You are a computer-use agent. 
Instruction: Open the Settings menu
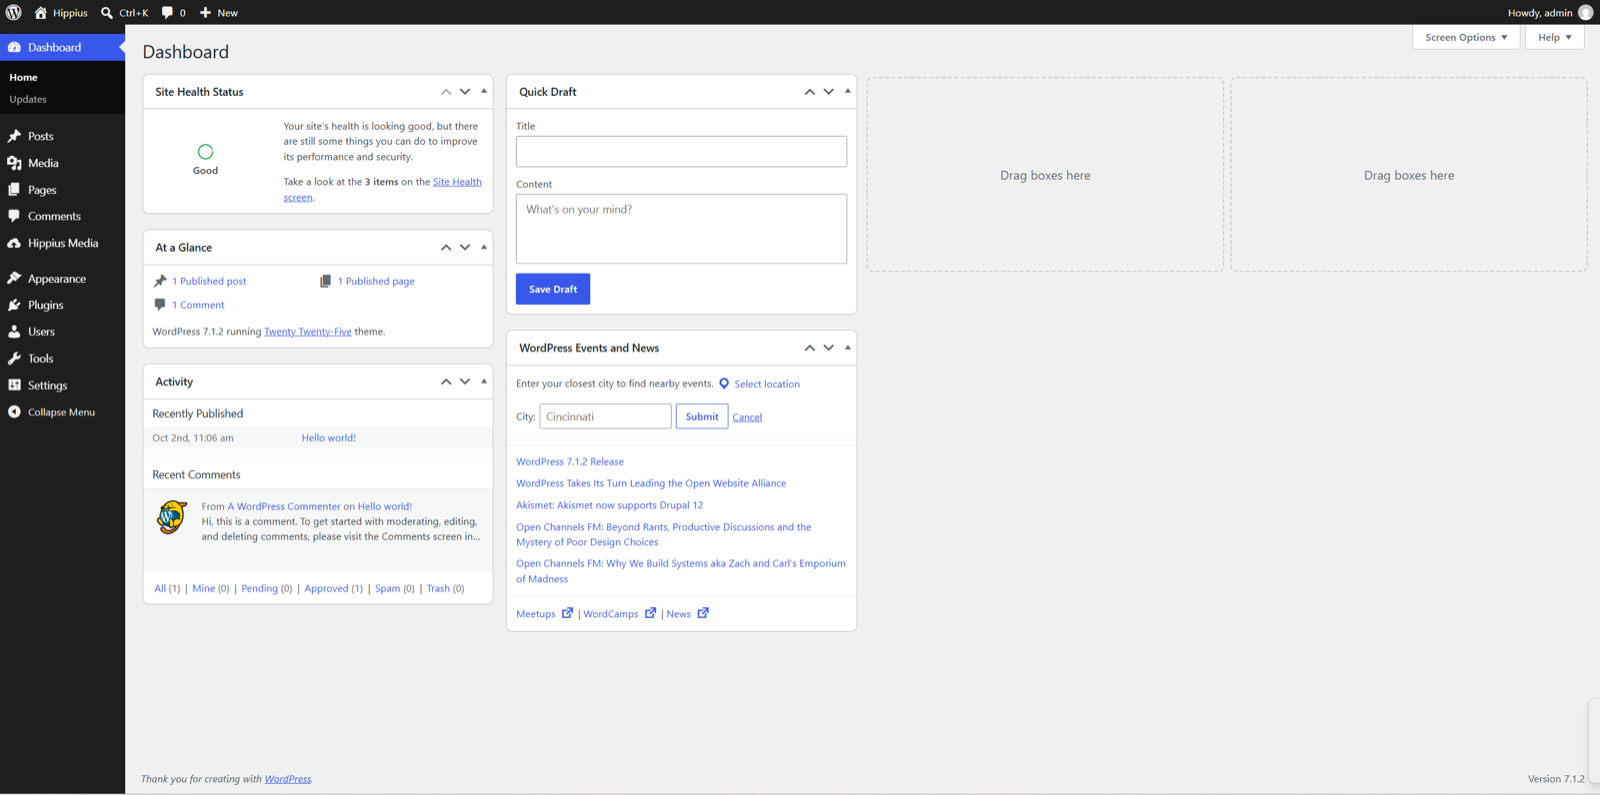62,385
